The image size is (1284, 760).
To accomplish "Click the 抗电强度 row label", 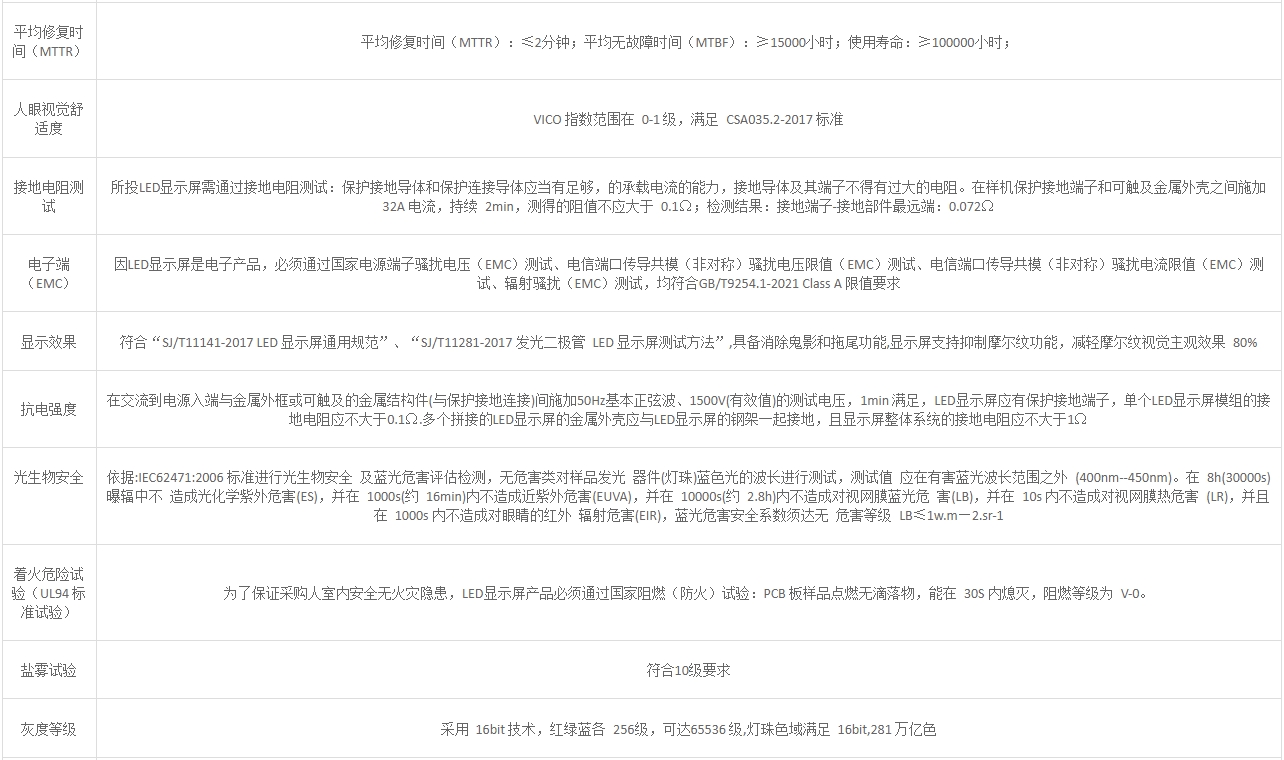I will click(48, 408).
